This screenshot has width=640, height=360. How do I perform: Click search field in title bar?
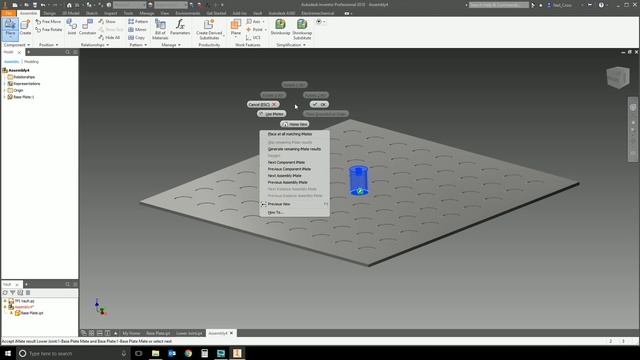click(x=499, y=5)
